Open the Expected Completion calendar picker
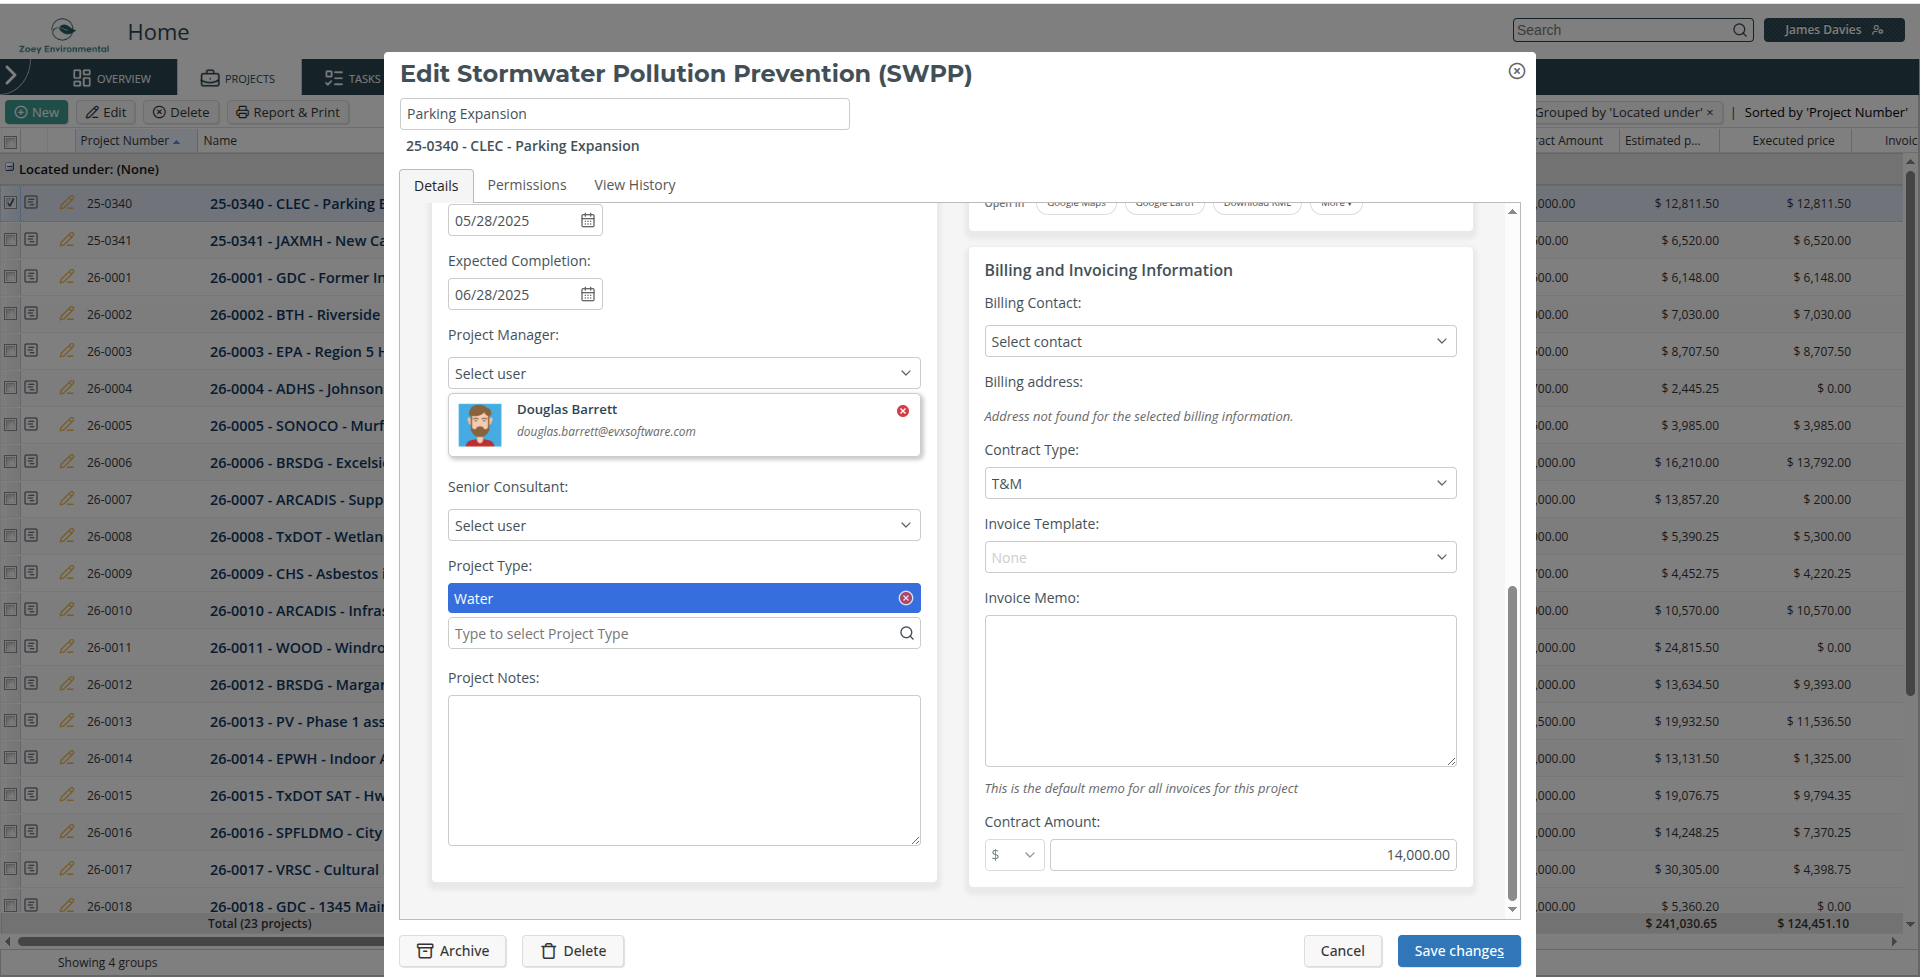The image size is (1920, 977). coord(588,295)
